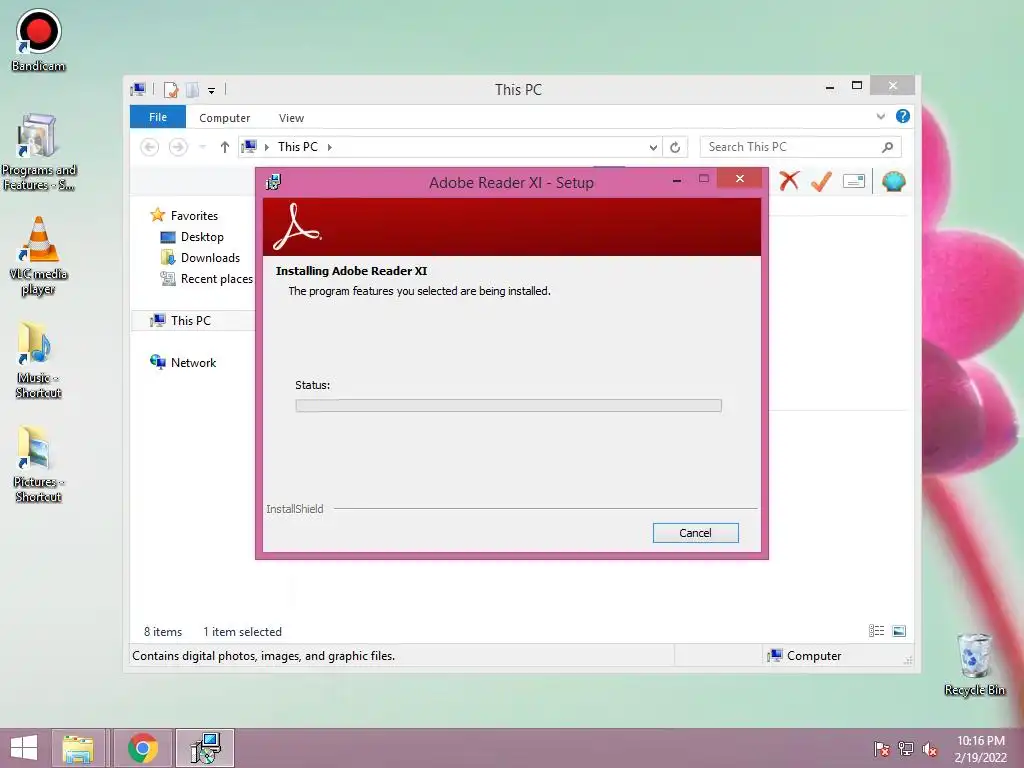Expand the ribbon with the chevron arrow
The height and width of the screenshot is (768, 1024).
[880, 116]
